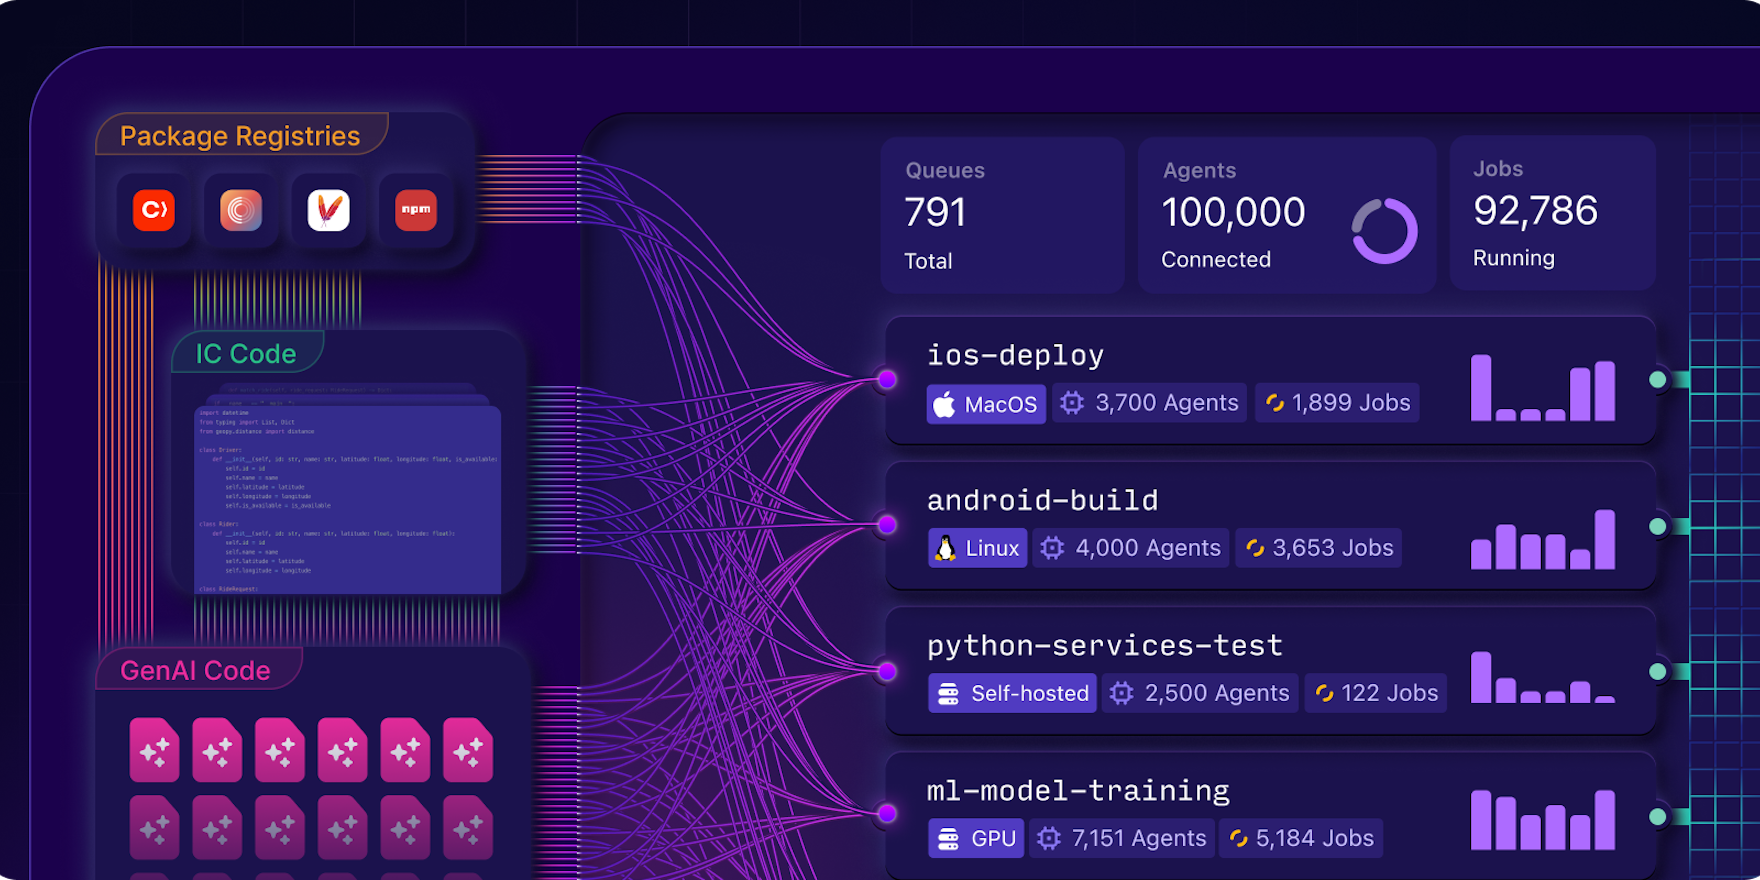1760x880 pixels.
Task: Click the spinner icon beside 3,653 Jobs
Action: (1255, 548)
